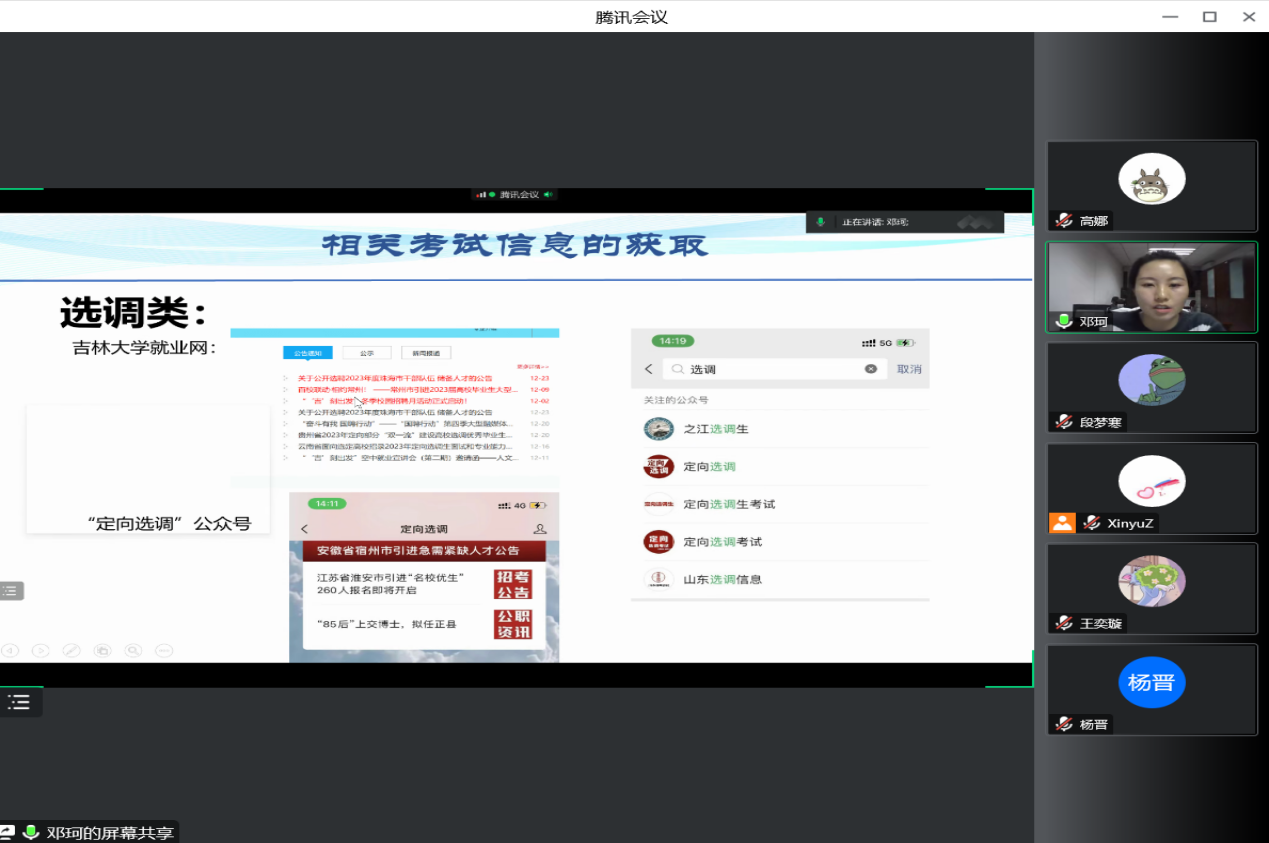
Task: Open the white list menu below shared screen
Action: click(19, 702)
